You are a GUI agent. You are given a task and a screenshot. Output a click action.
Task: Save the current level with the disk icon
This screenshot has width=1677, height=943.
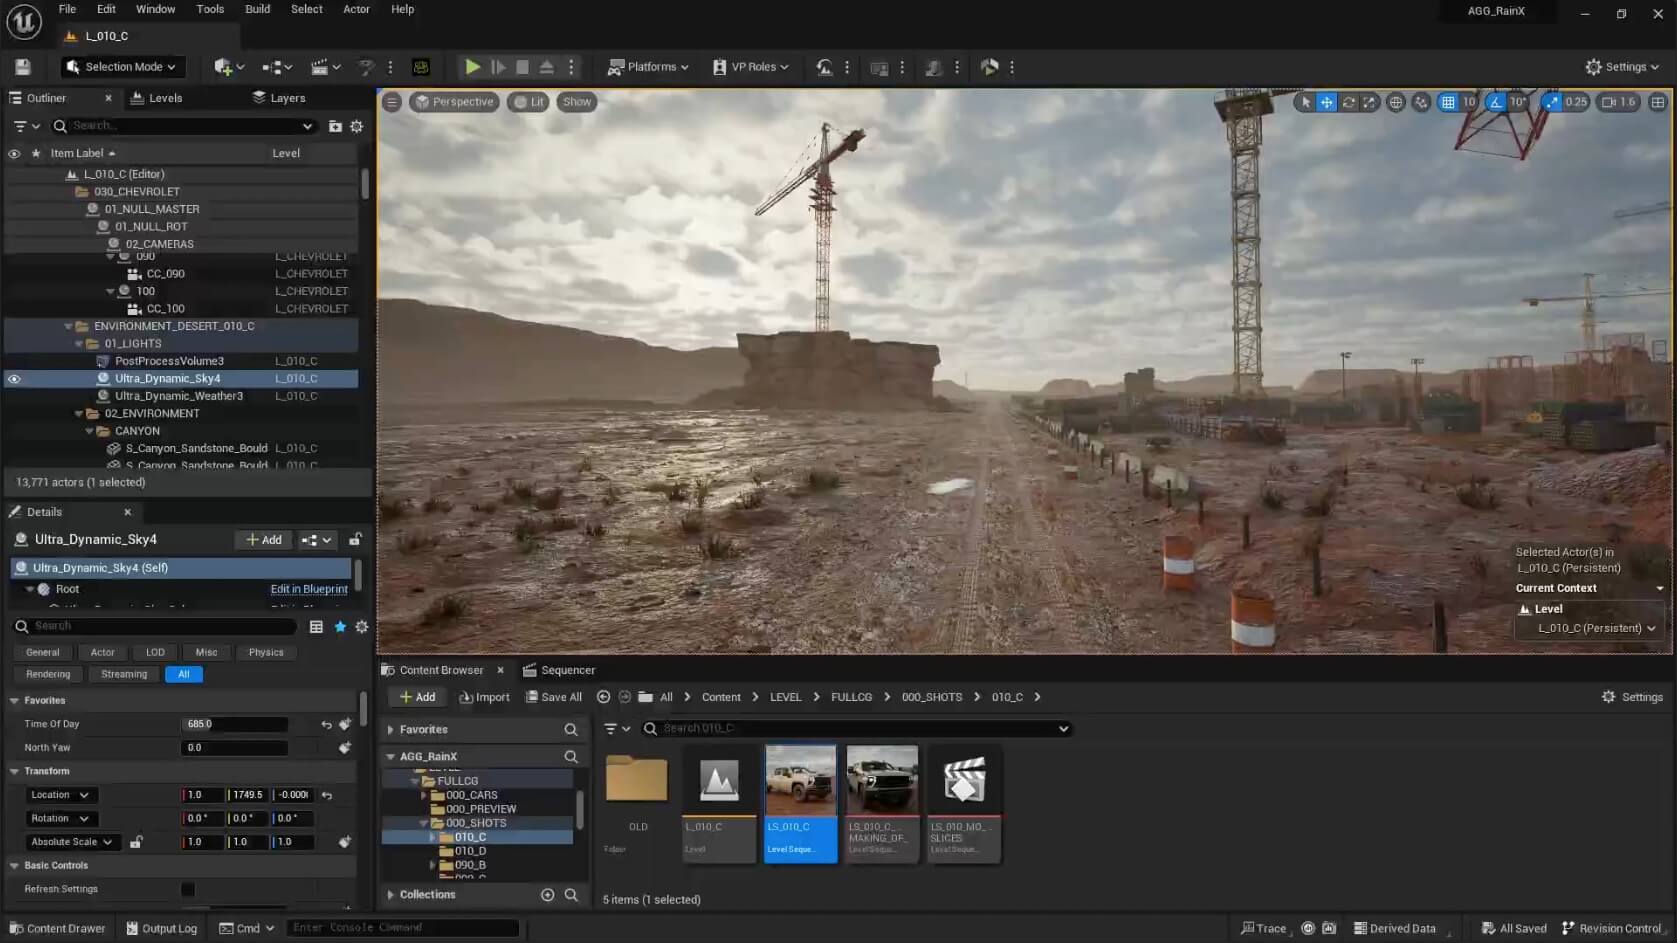(23, 67)
